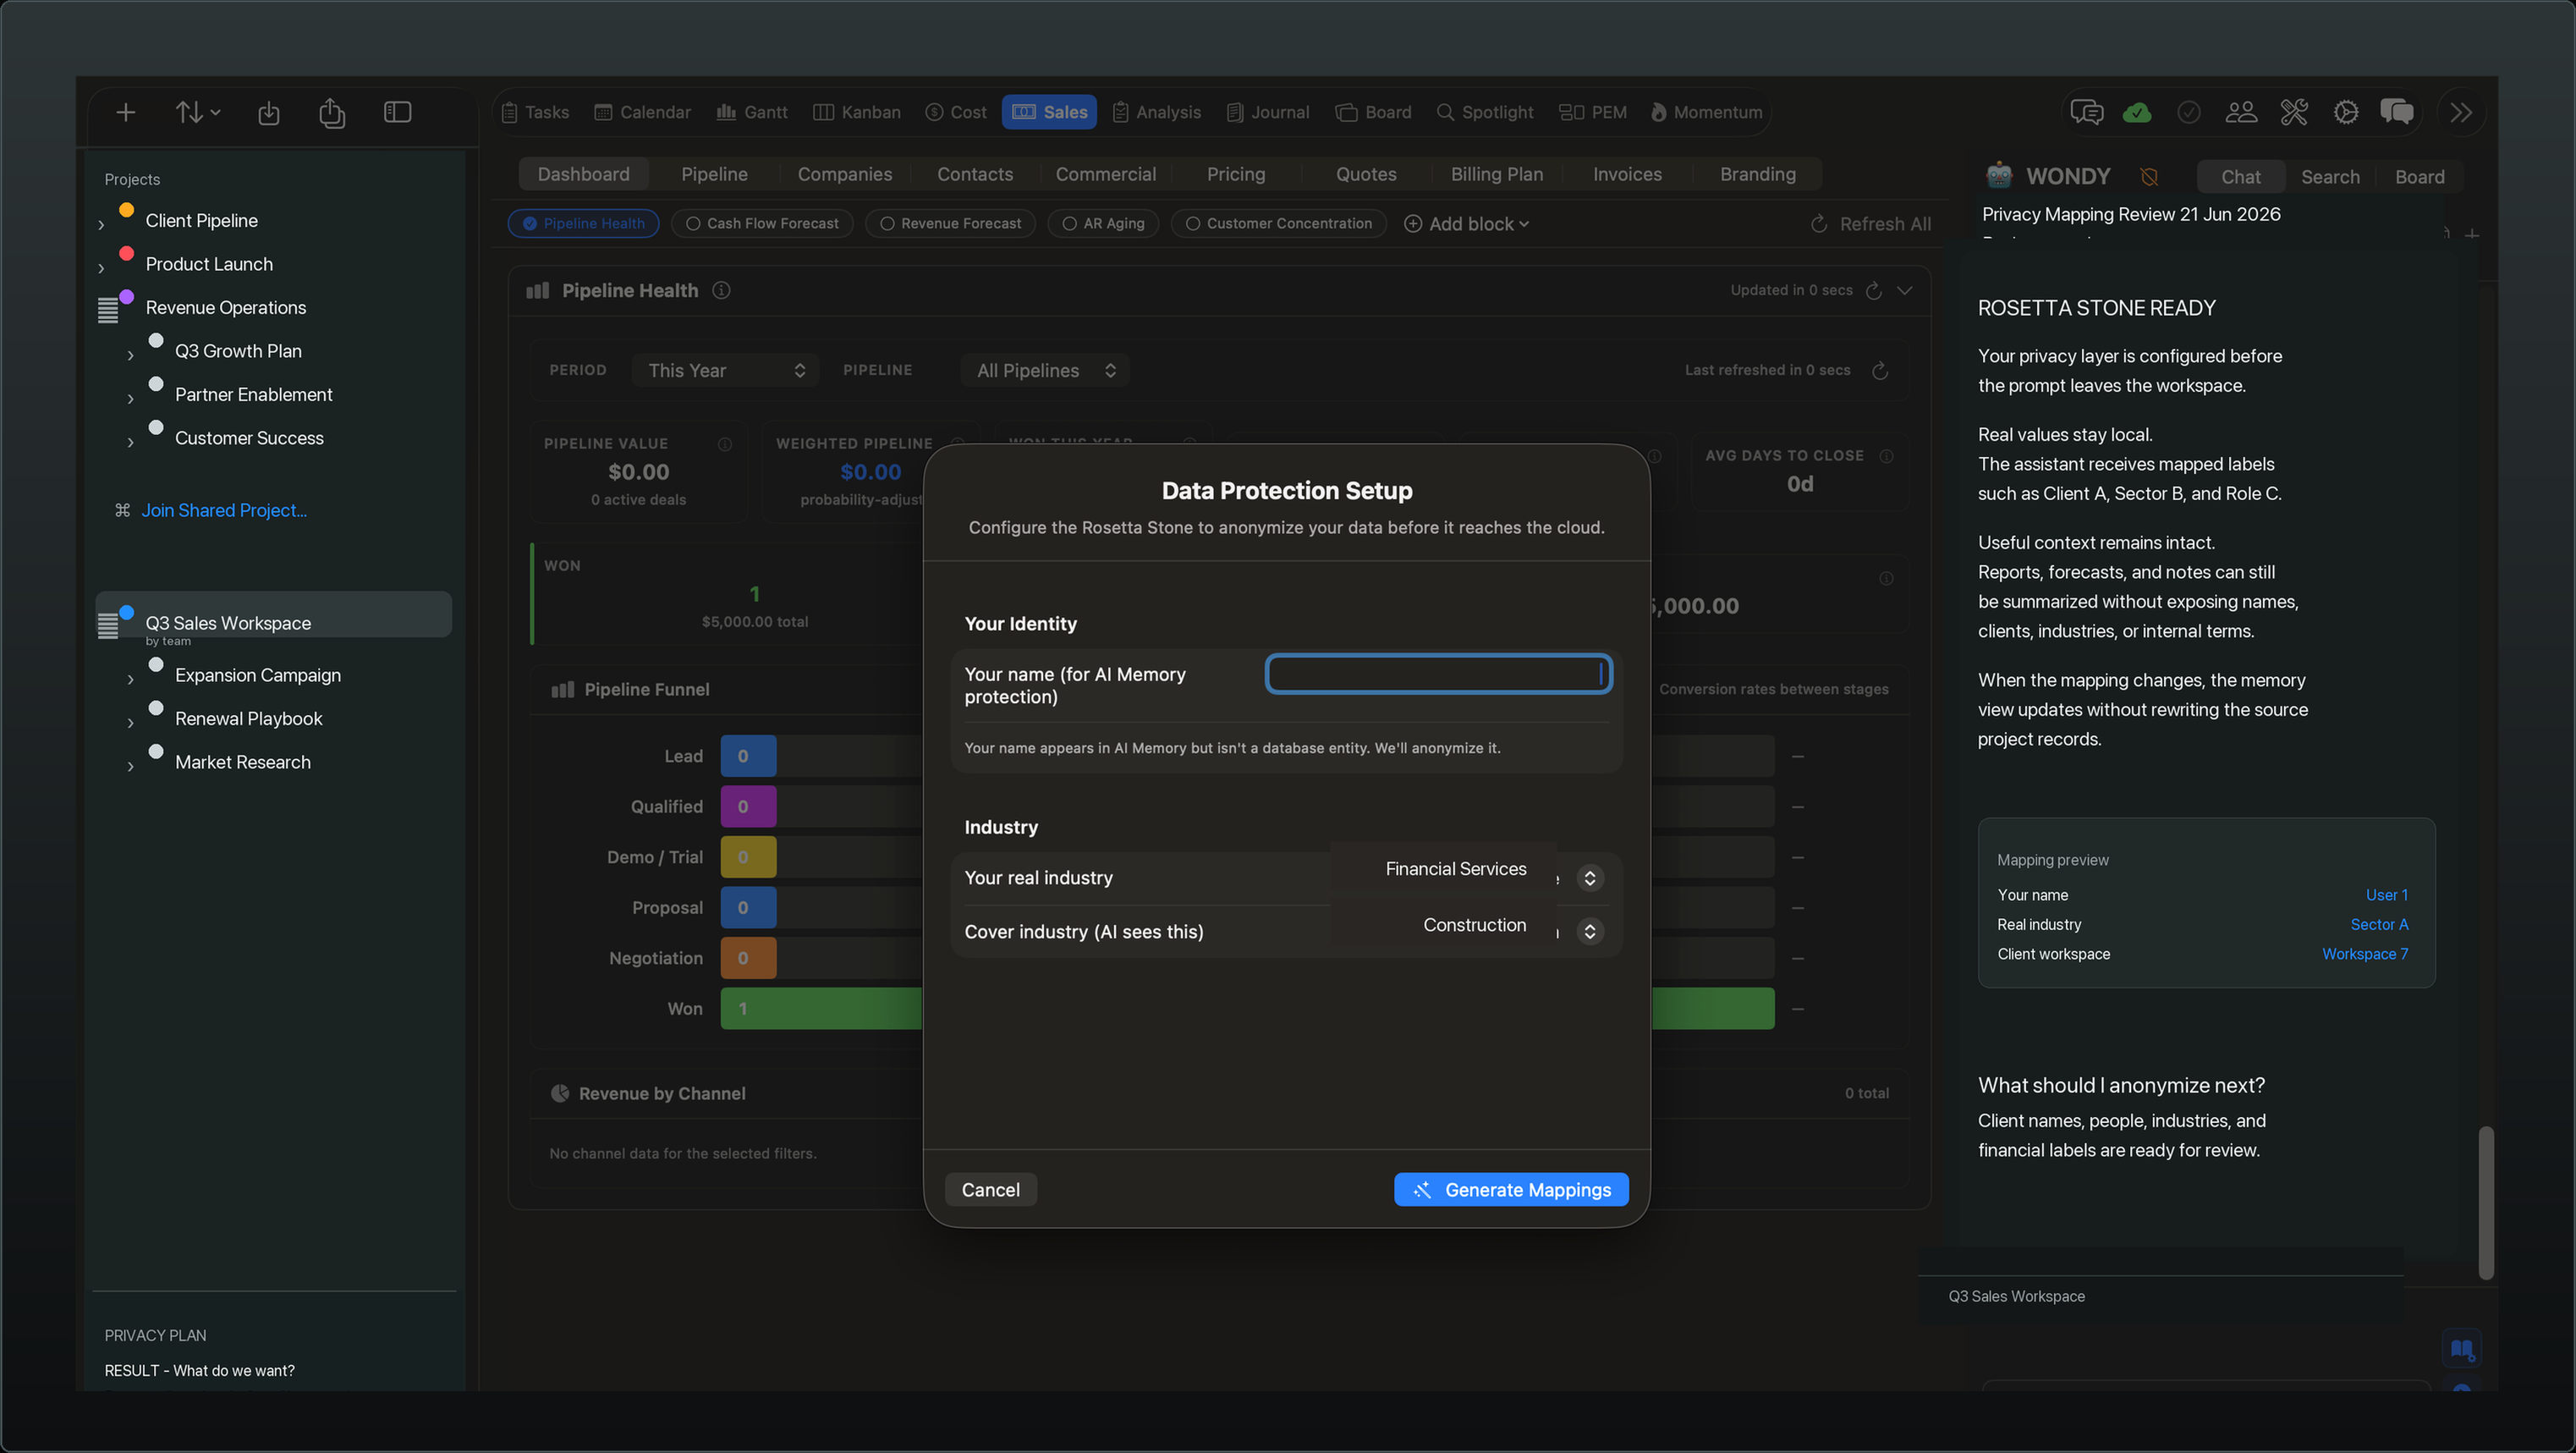Open the Period This Year dropdown

coord(725,370)
